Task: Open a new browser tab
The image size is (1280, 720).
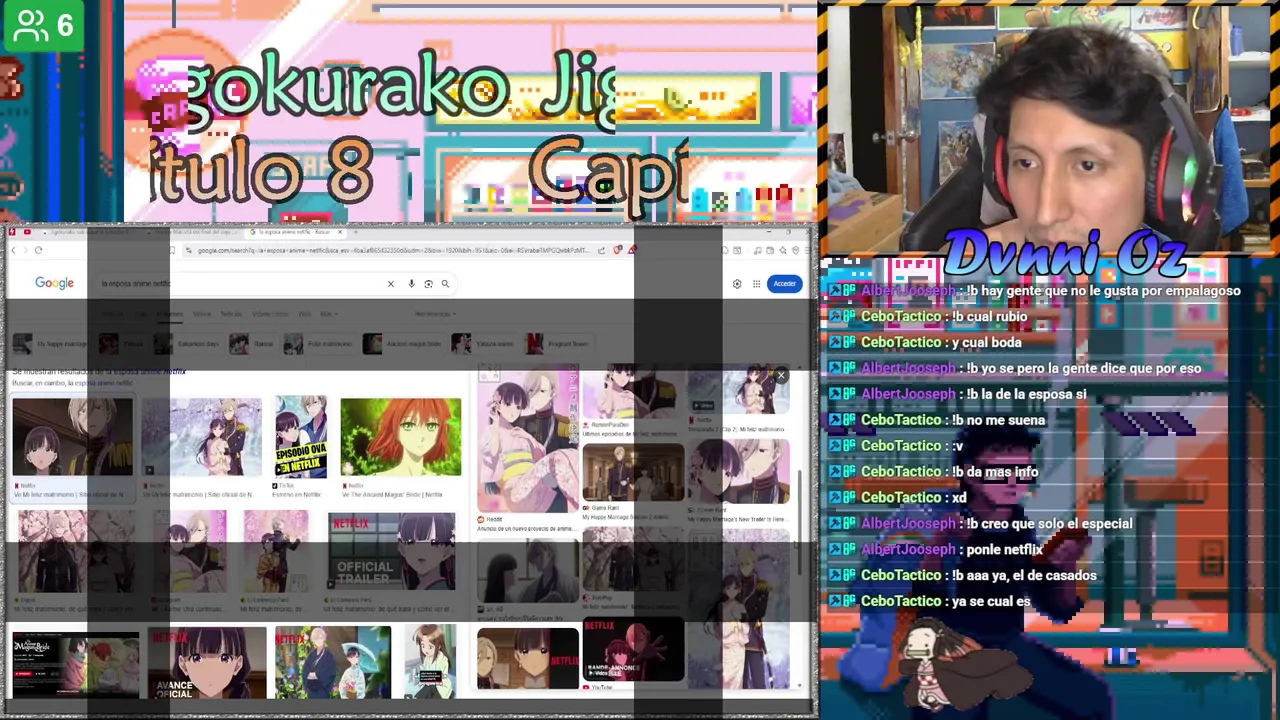Action: pos(356,232)
